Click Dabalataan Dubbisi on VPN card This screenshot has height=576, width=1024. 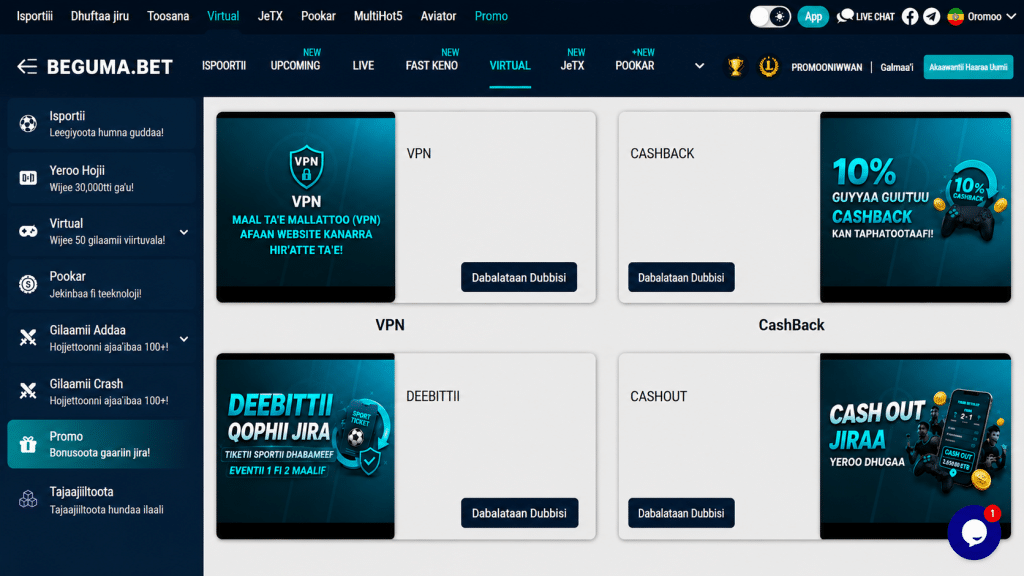tap(519, 278)
